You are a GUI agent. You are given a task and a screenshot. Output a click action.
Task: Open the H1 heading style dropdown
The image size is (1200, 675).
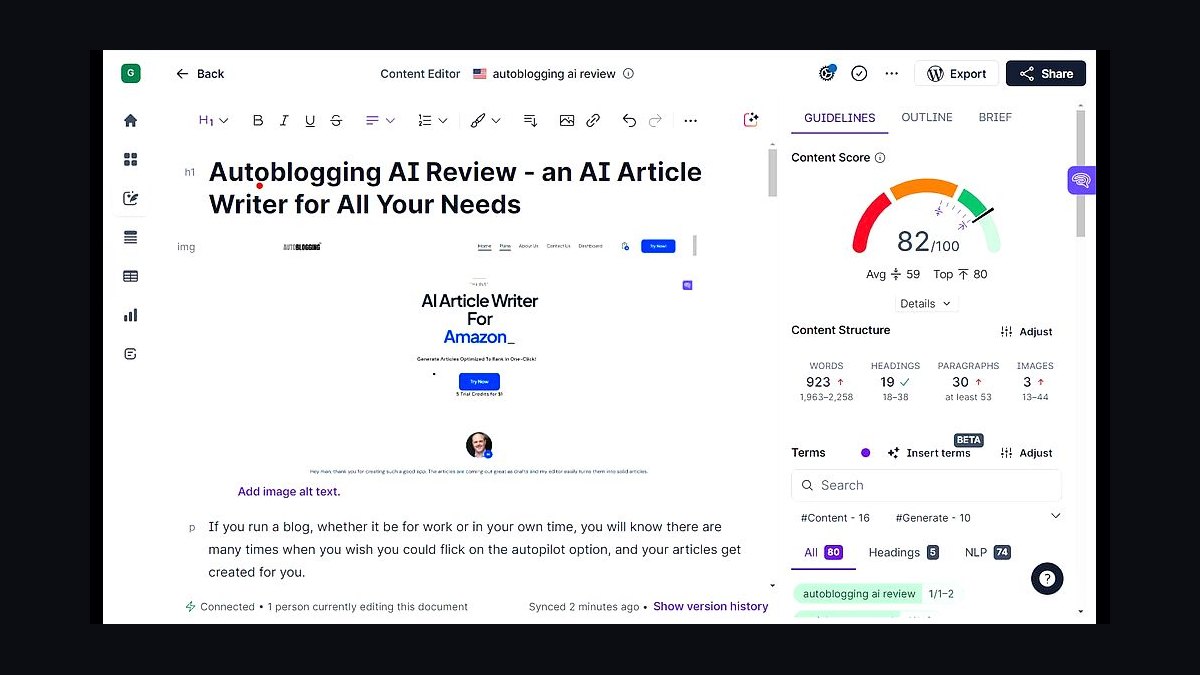pos(213,120)
